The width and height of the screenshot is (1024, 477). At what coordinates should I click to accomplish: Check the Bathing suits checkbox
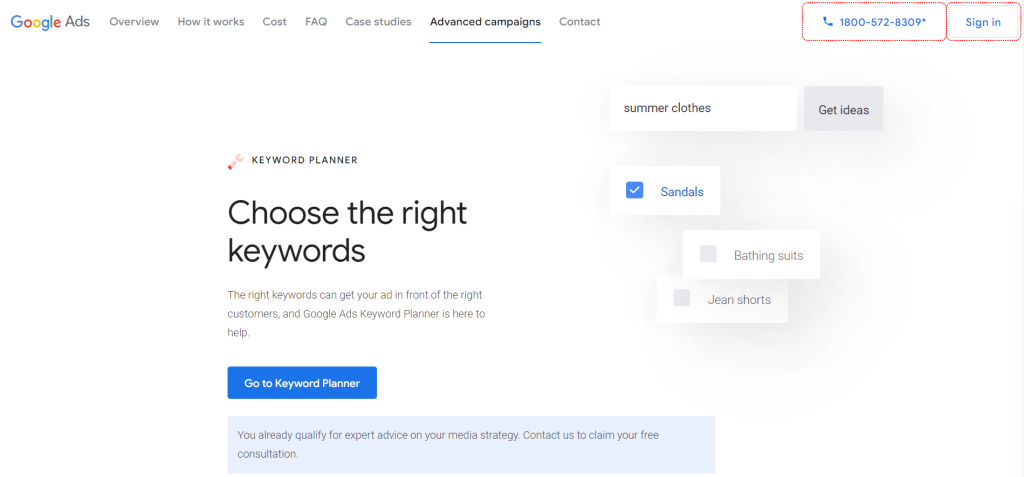(708, 254)
